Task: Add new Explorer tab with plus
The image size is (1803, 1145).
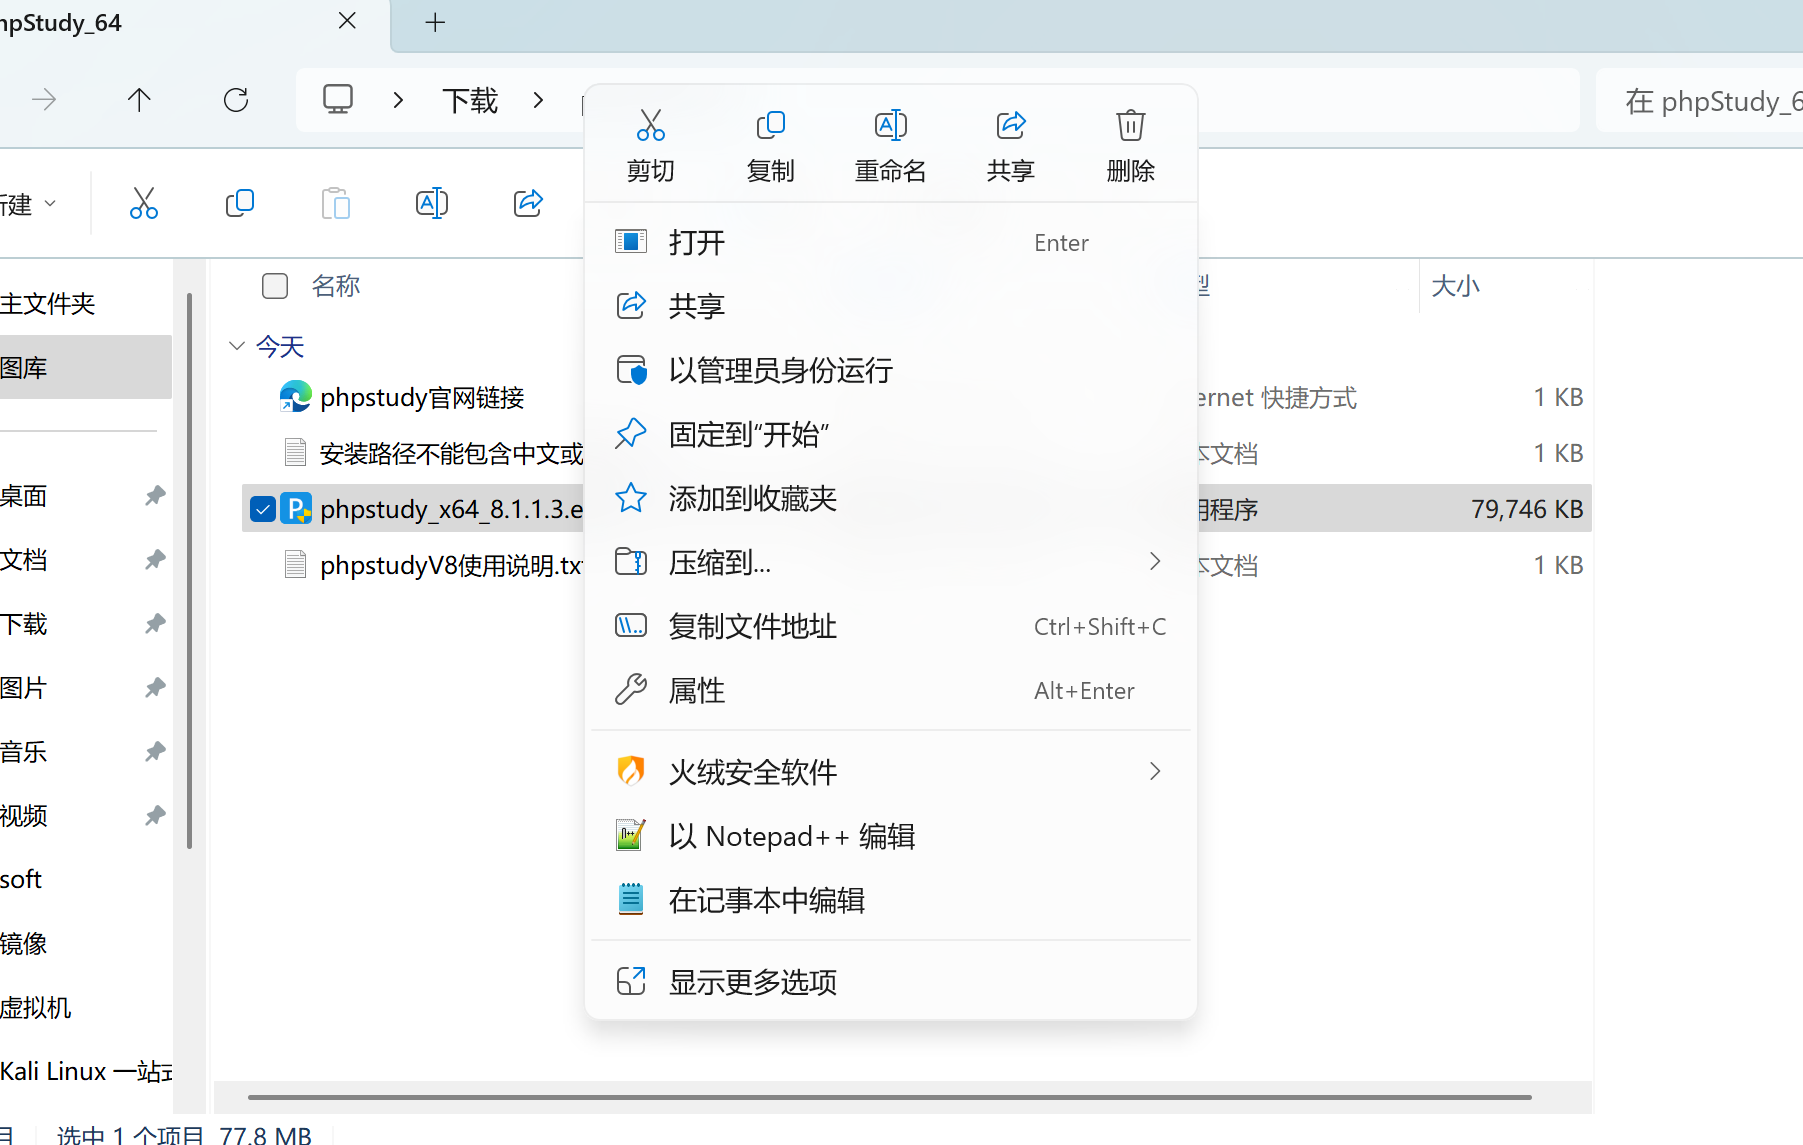Action: 435,22
